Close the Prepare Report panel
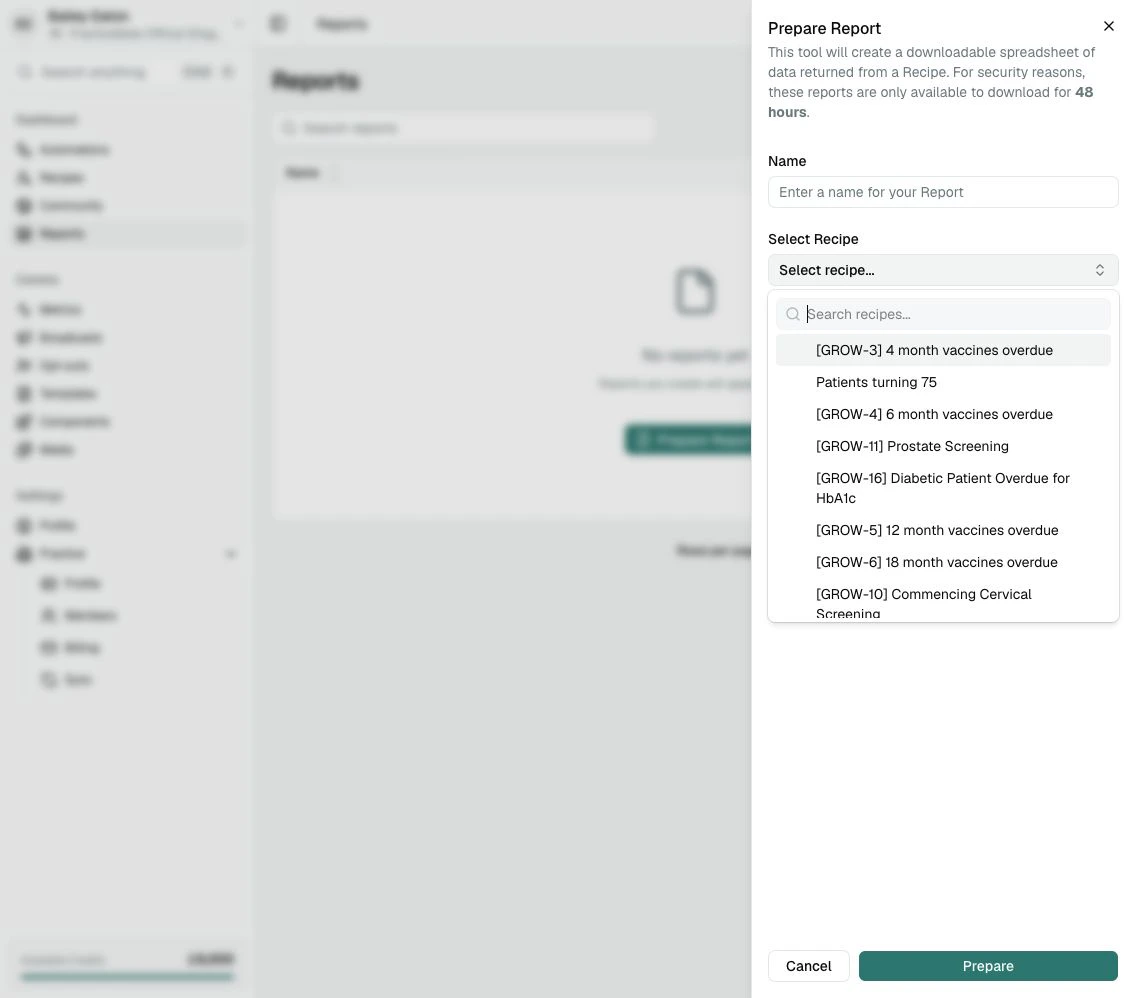 coord(1108,26)
